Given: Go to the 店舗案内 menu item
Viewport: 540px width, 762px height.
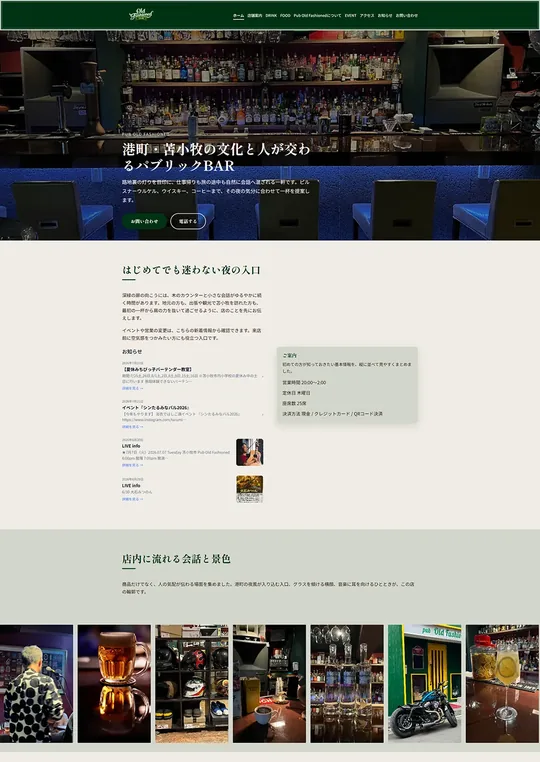Looking at the screenshot, I should point(255,16).
